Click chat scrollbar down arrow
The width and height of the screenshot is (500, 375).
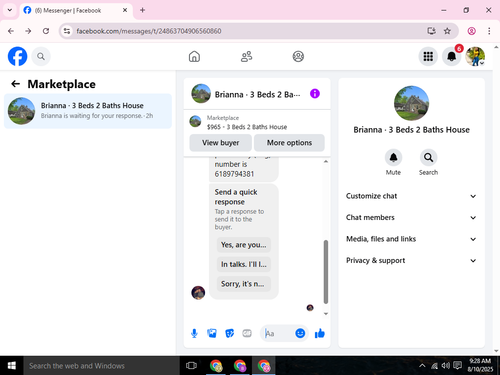click(326, 314)
